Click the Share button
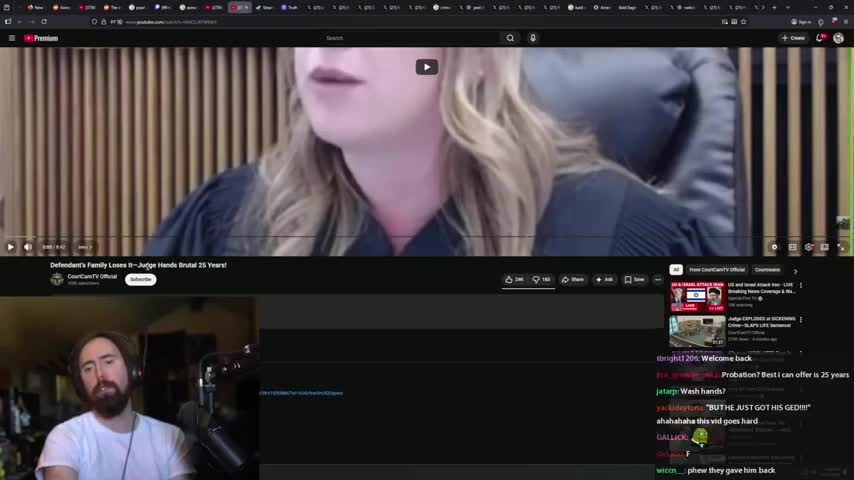 click(x=572, y=280)
